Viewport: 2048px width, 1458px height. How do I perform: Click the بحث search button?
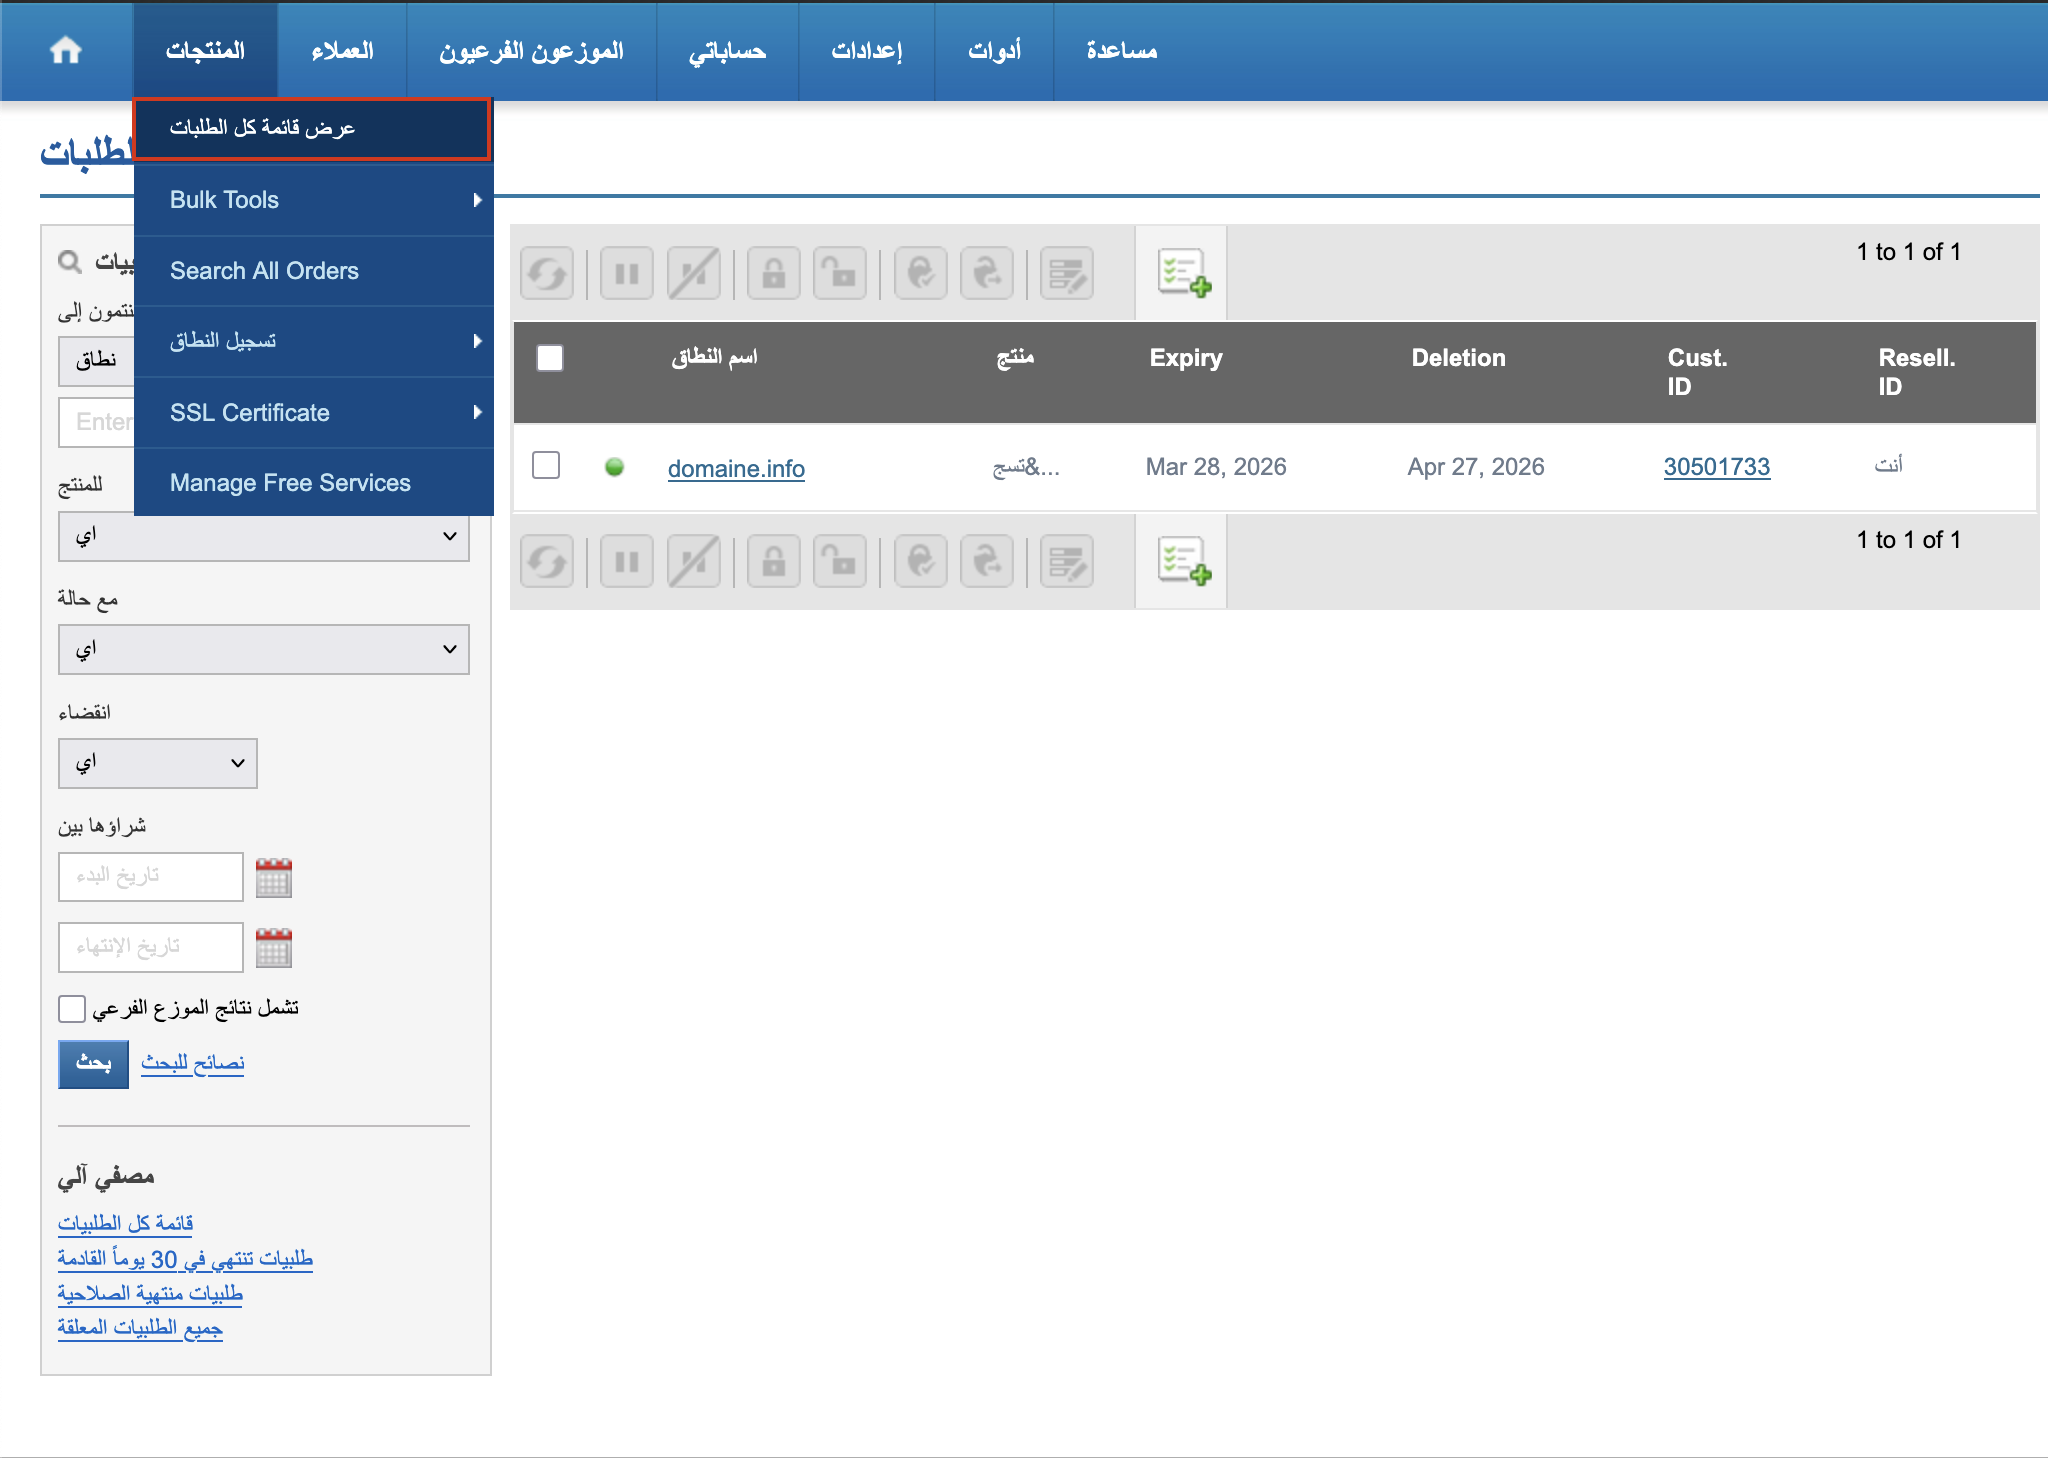(94, 1063)
